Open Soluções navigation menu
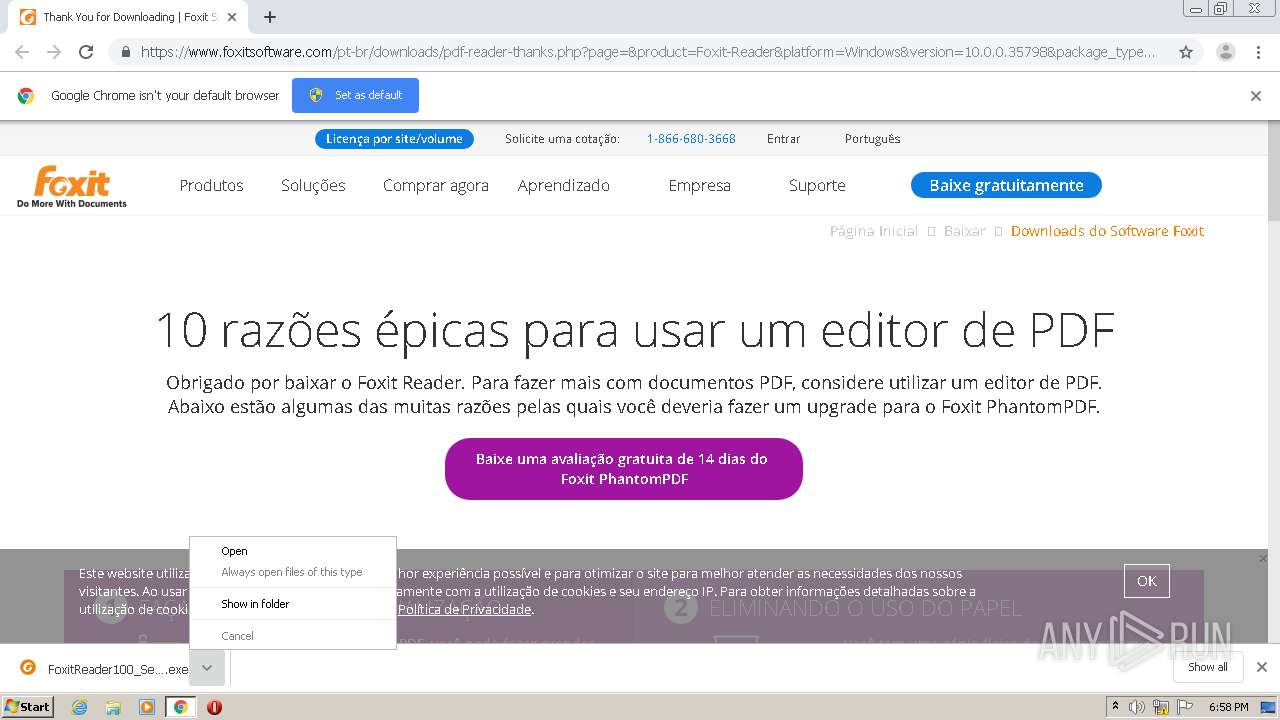 pos(313,185)
